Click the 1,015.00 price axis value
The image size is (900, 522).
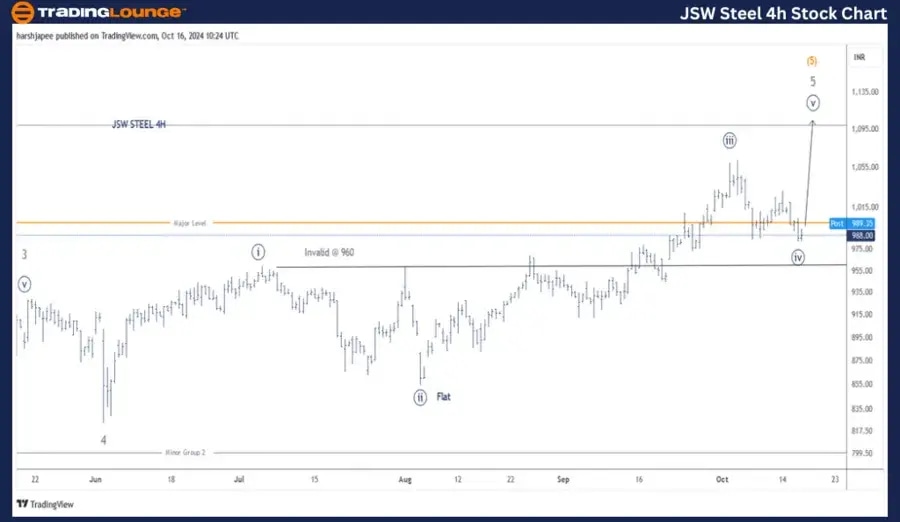(x=865, y=207)
